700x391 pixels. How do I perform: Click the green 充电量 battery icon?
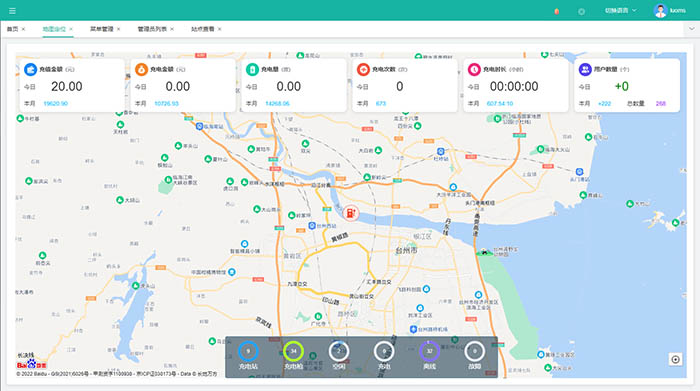click(252, 69)
